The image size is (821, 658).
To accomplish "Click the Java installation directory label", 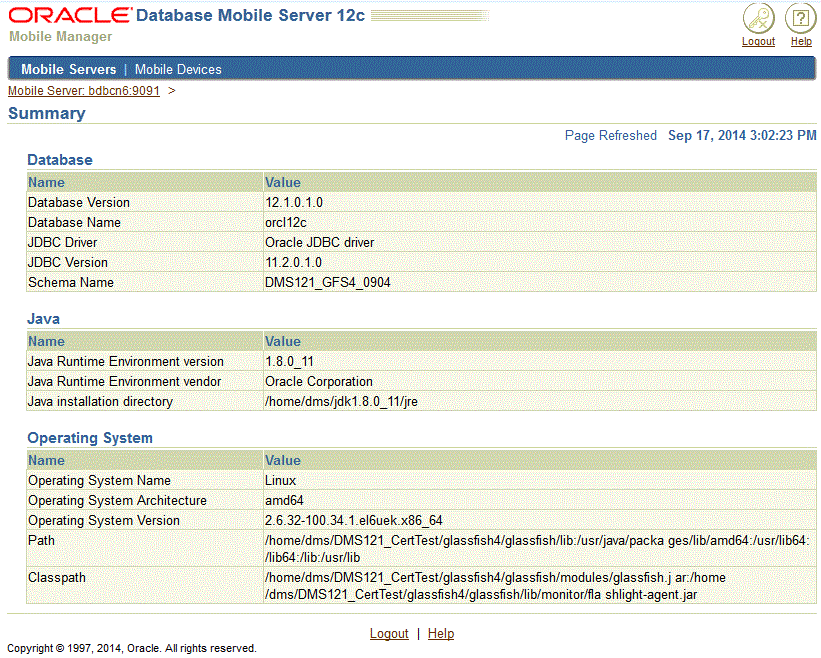I will (100, 402).
